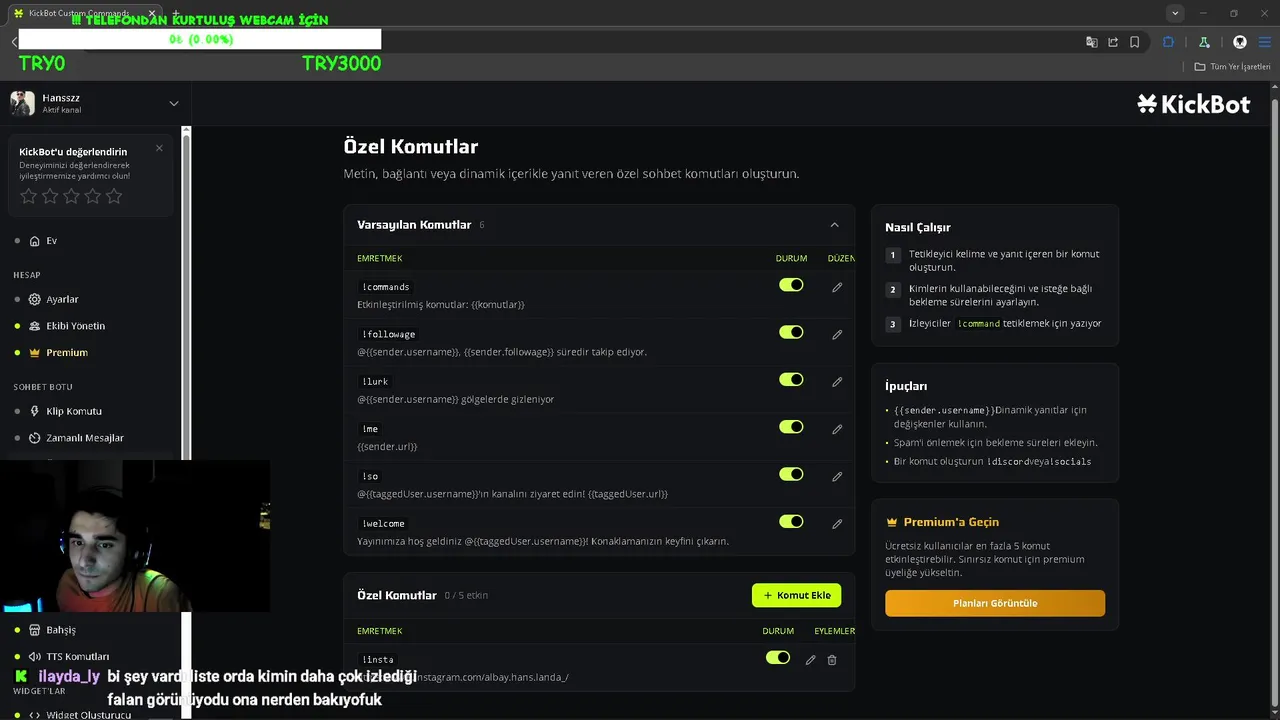The height and width of the screenshot is (720, 1280).
Task: Disable the !commands command toggle
Action: [x=791, y=285]
